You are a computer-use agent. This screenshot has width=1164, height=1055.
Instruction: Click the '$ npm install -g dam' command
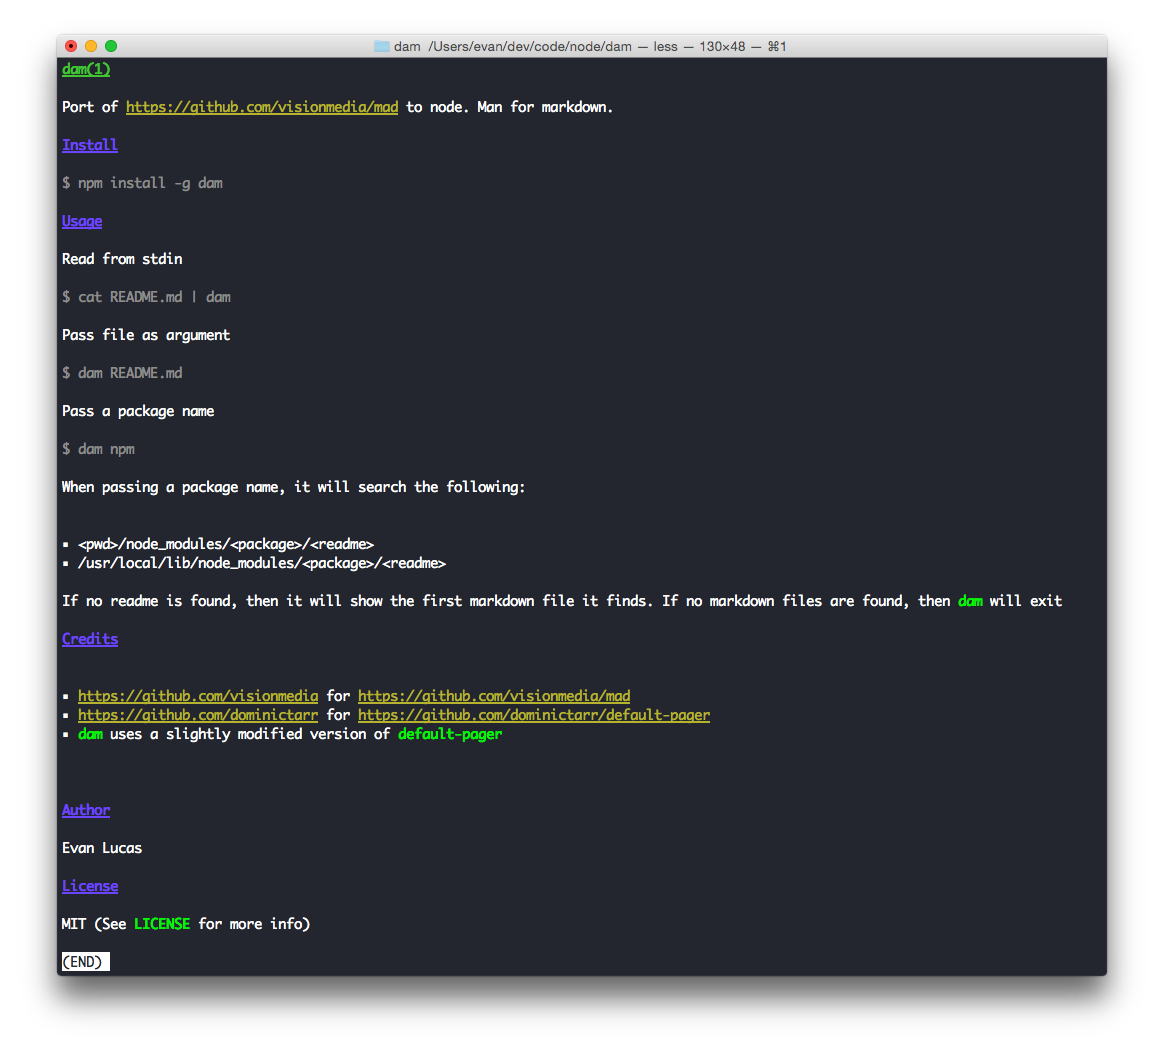point(143,183)
